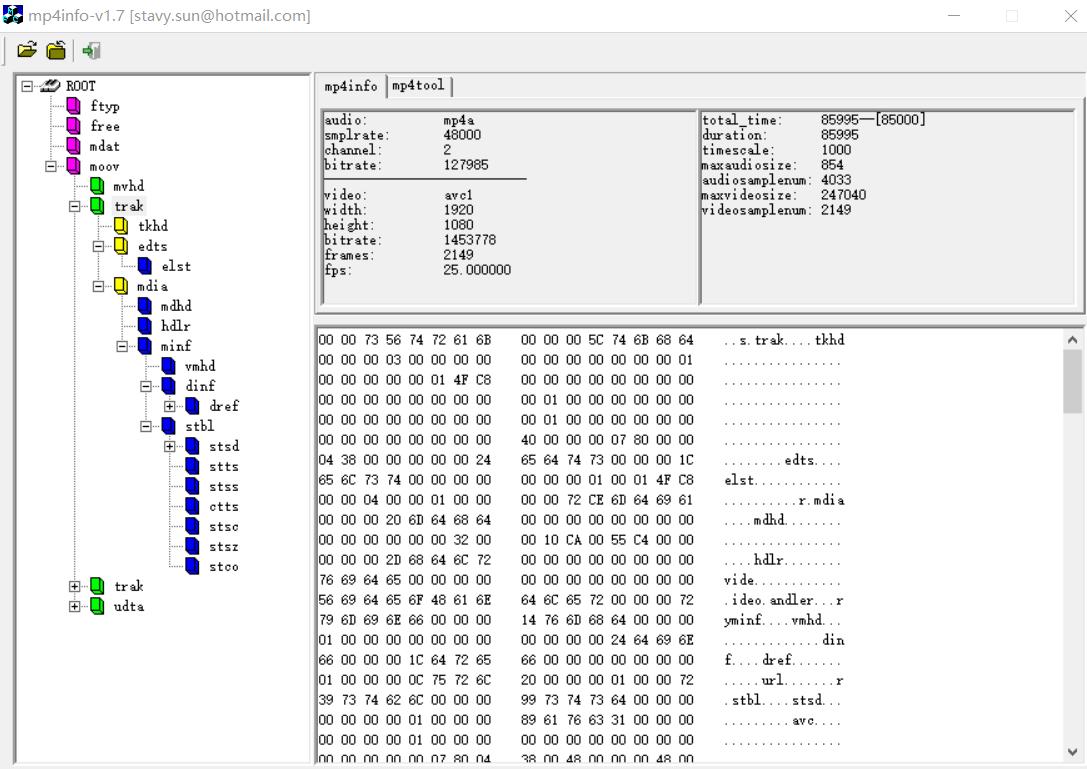Collapse the ROOT tree node
The image size is (1087, 769).
click(27, 86)
